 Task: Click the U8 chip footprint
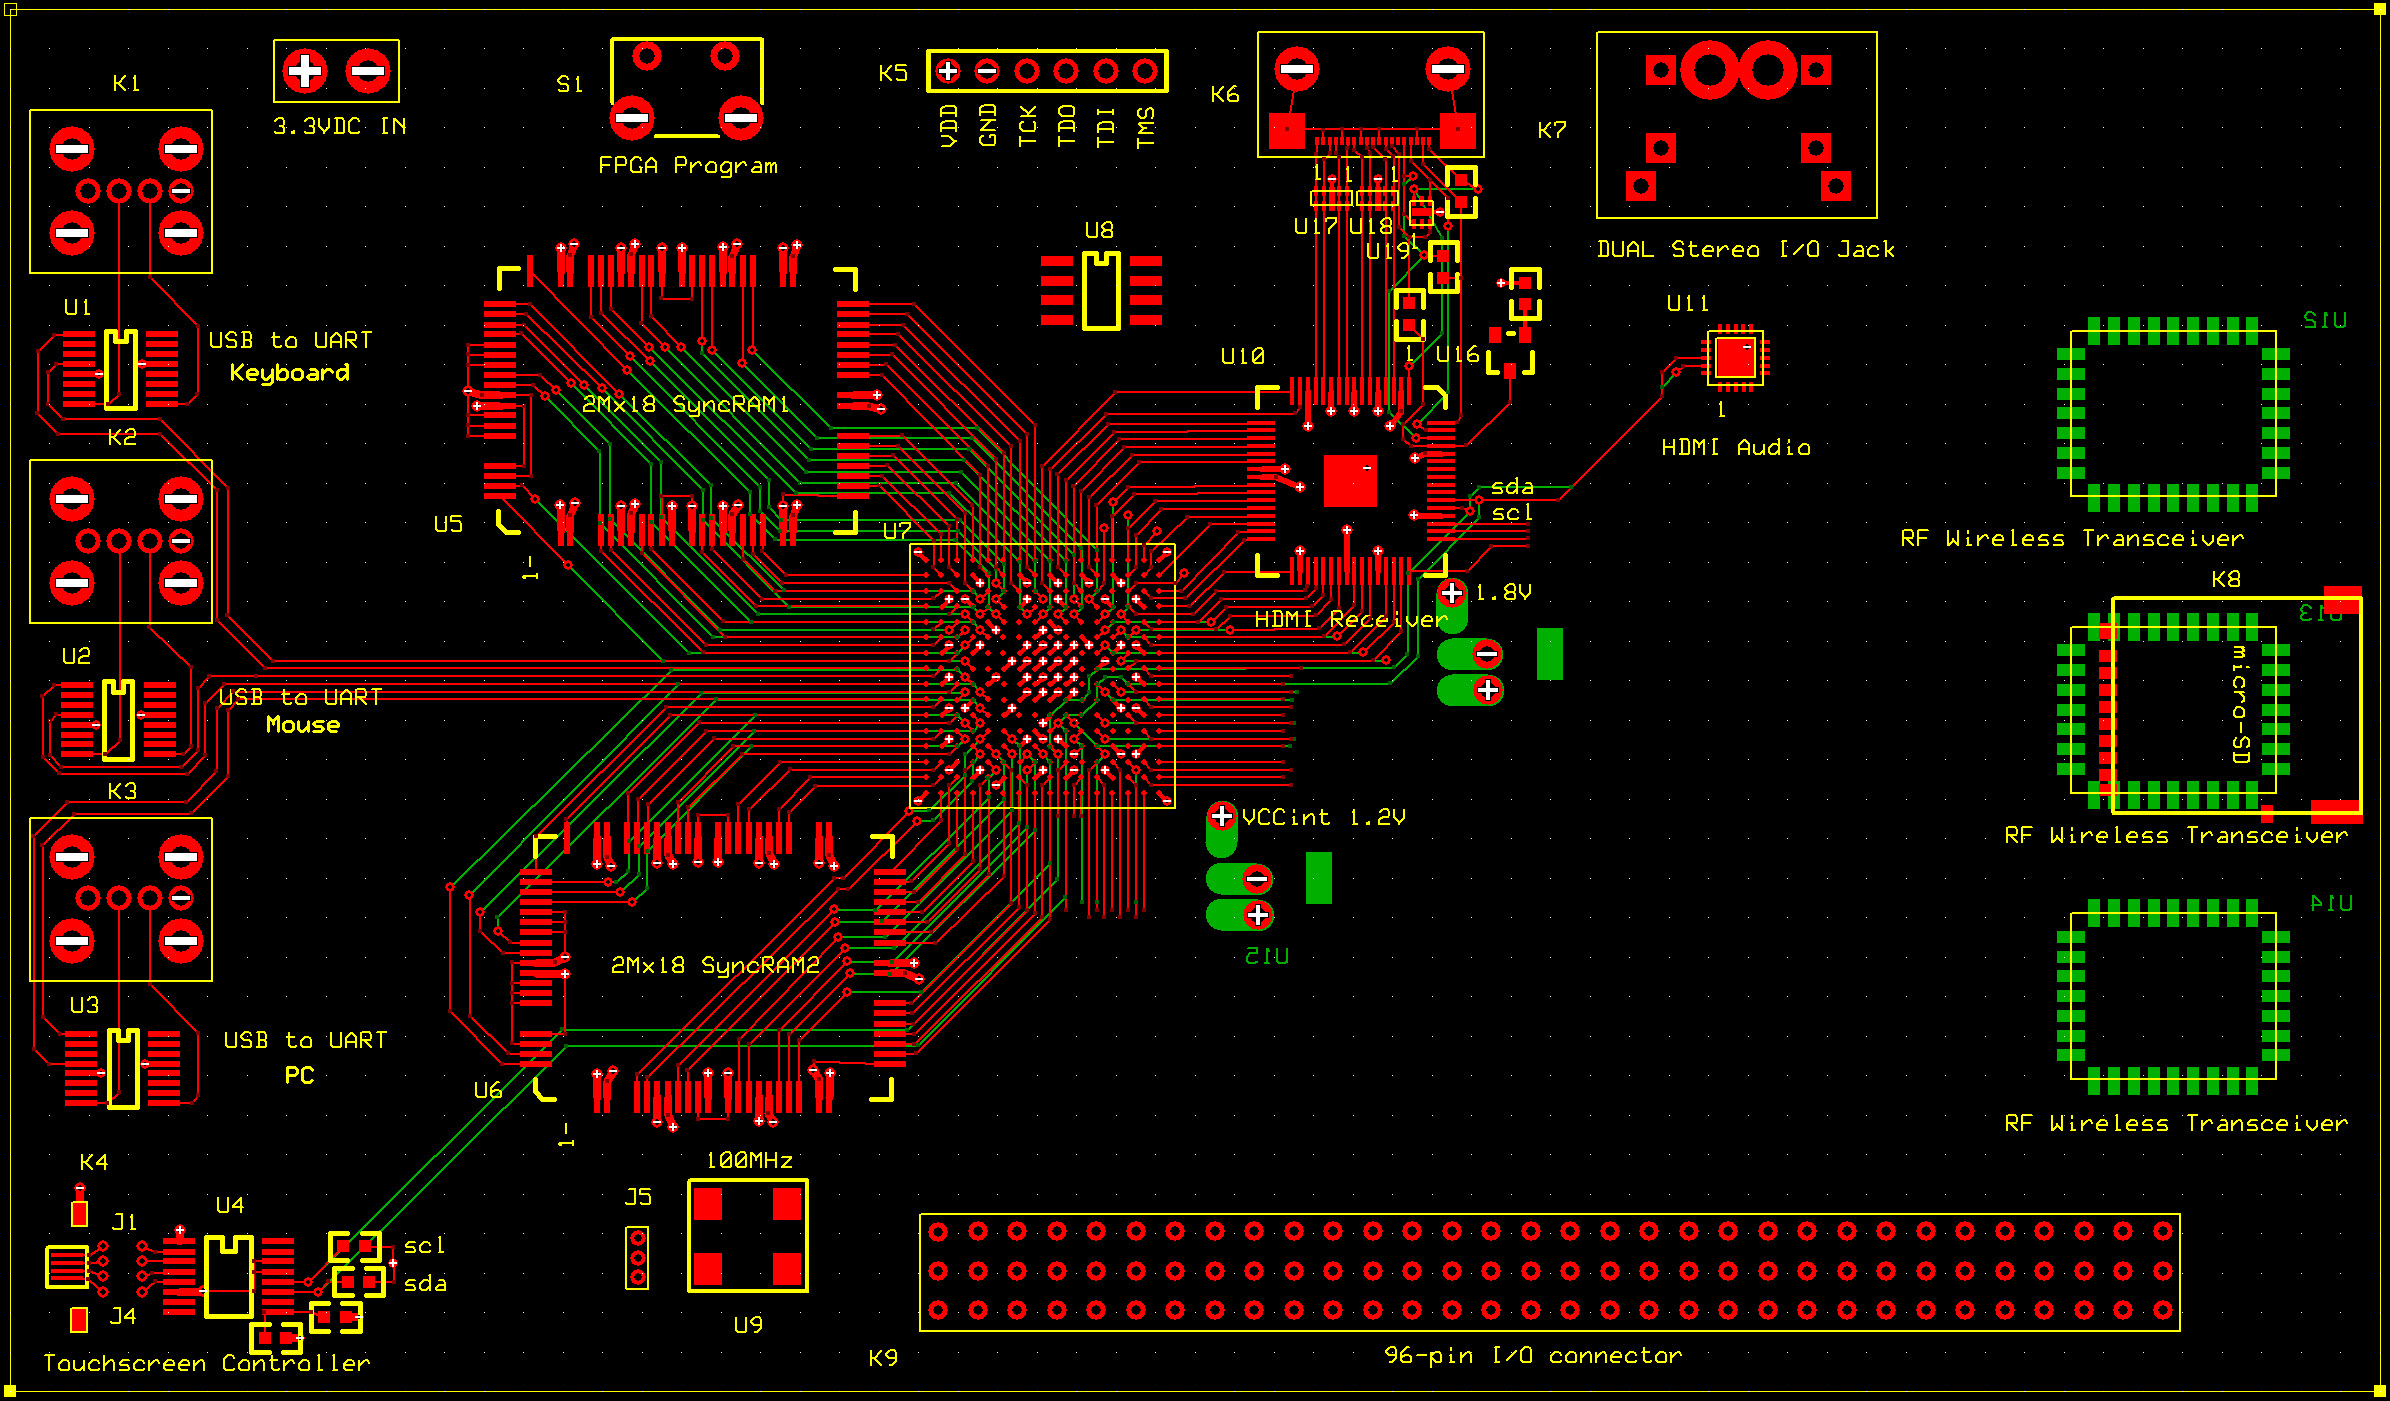1101,290
